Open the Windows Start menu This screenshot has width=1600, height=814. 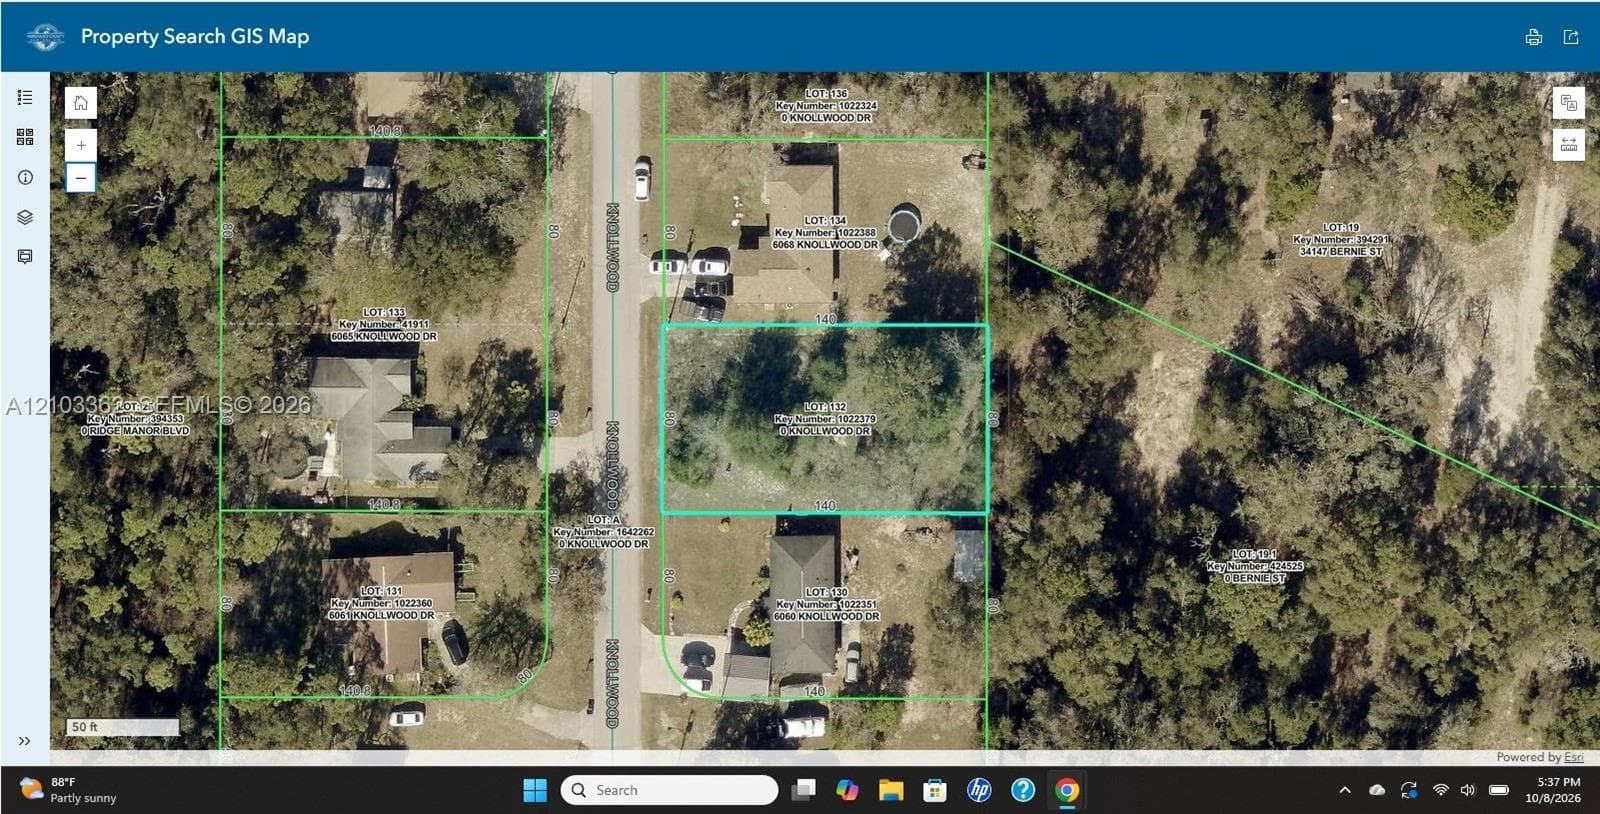[535, 790]
